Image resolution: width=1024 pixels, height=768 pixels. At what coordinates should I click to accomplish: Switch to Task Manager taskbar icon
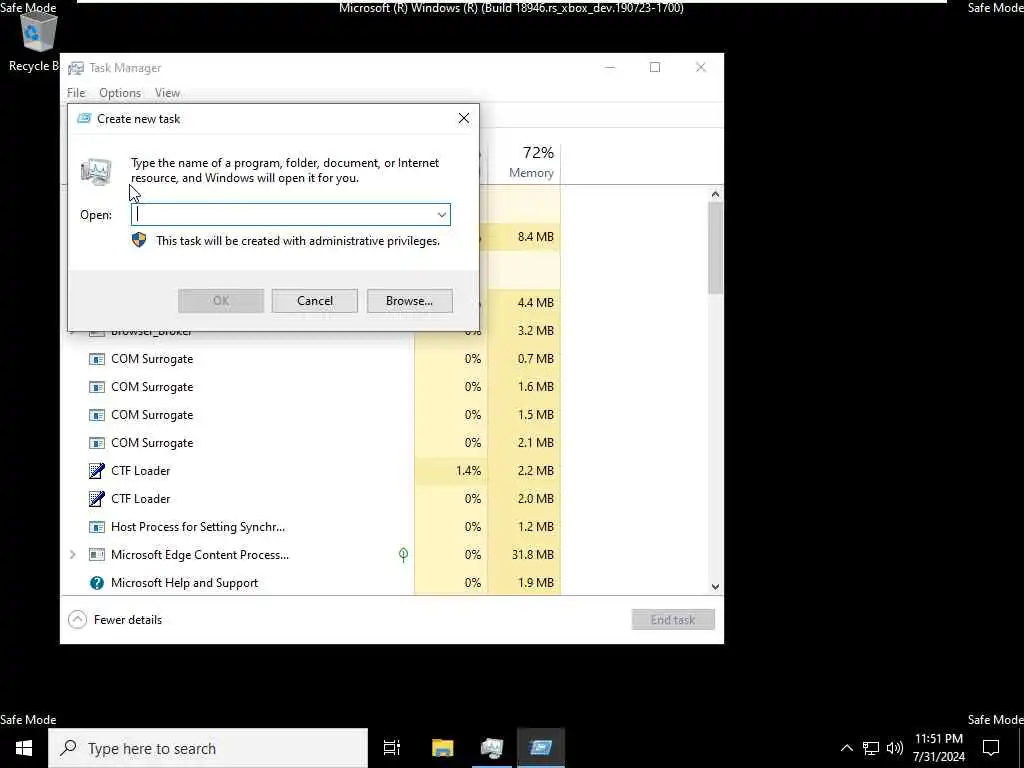pos(492,748)
